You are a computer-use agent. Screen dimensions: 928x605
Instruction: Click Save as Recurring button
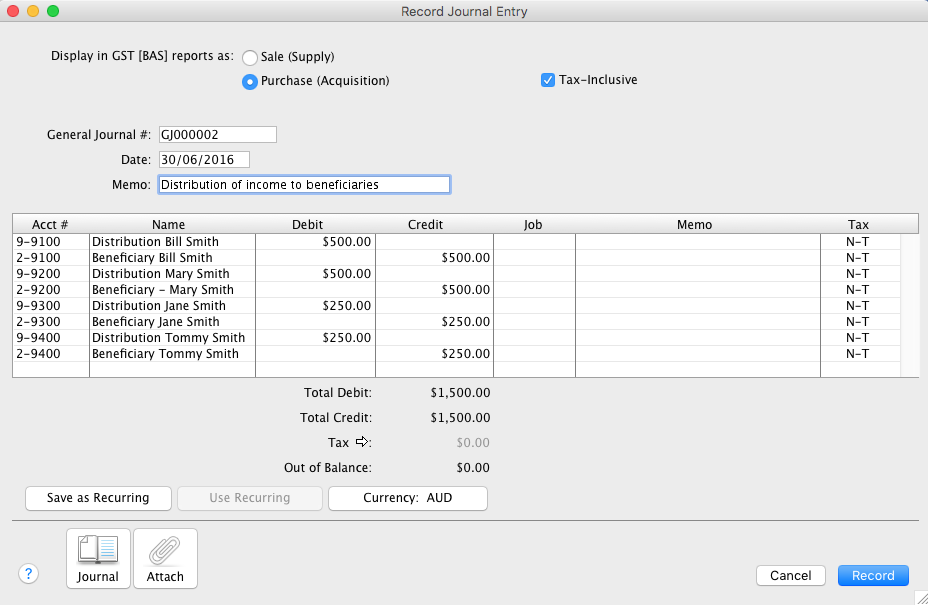coord(98,498)
